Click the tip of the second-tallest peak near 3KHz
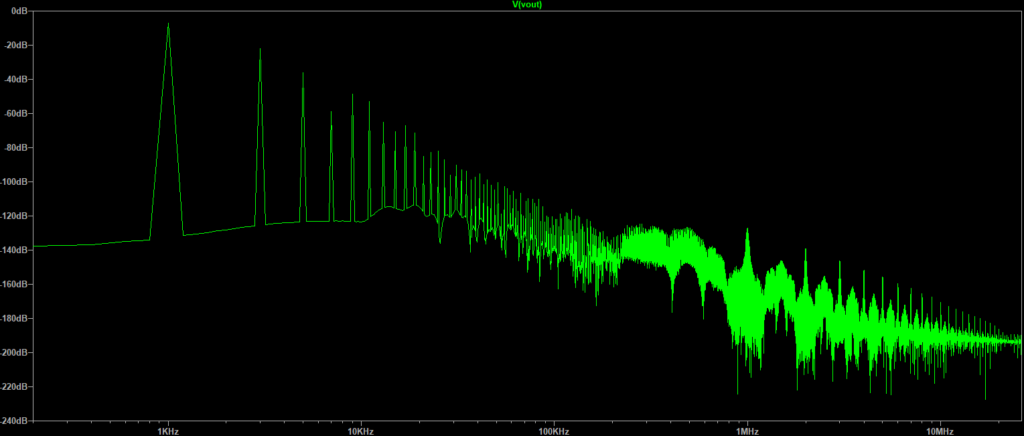1024x436 pixels. tap(260, 48)
